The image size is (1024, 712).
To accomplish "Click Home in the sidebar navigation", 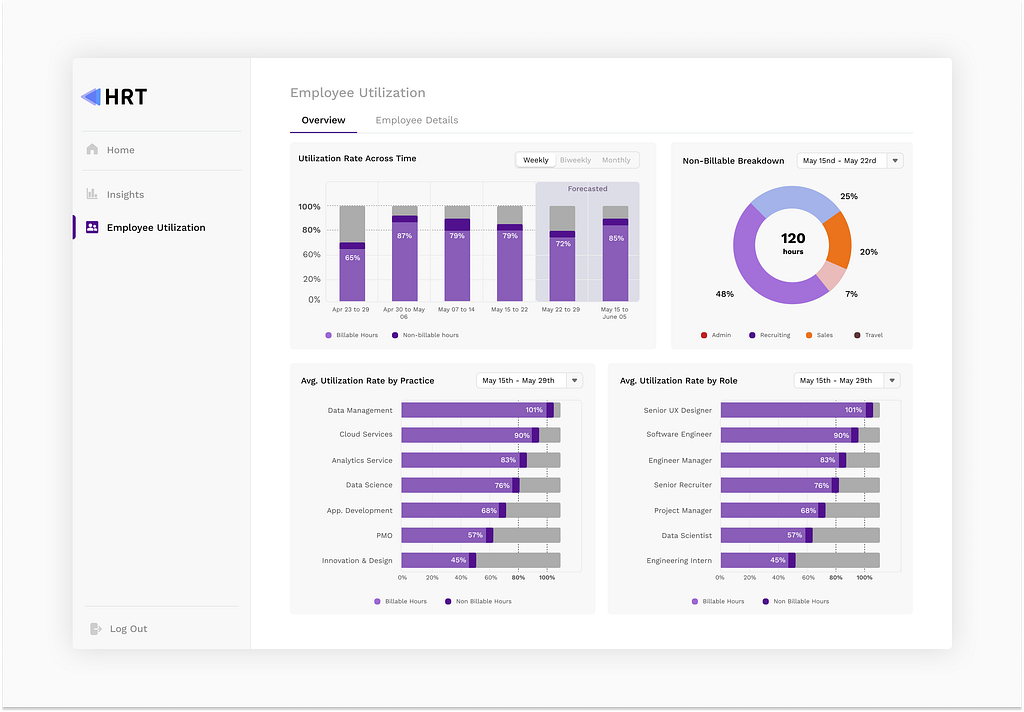I will pos(121,149).
